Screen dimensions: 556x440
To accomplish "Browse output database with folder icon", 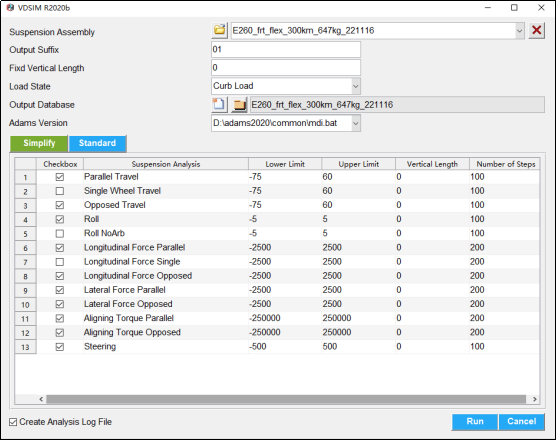I will 239,105.
